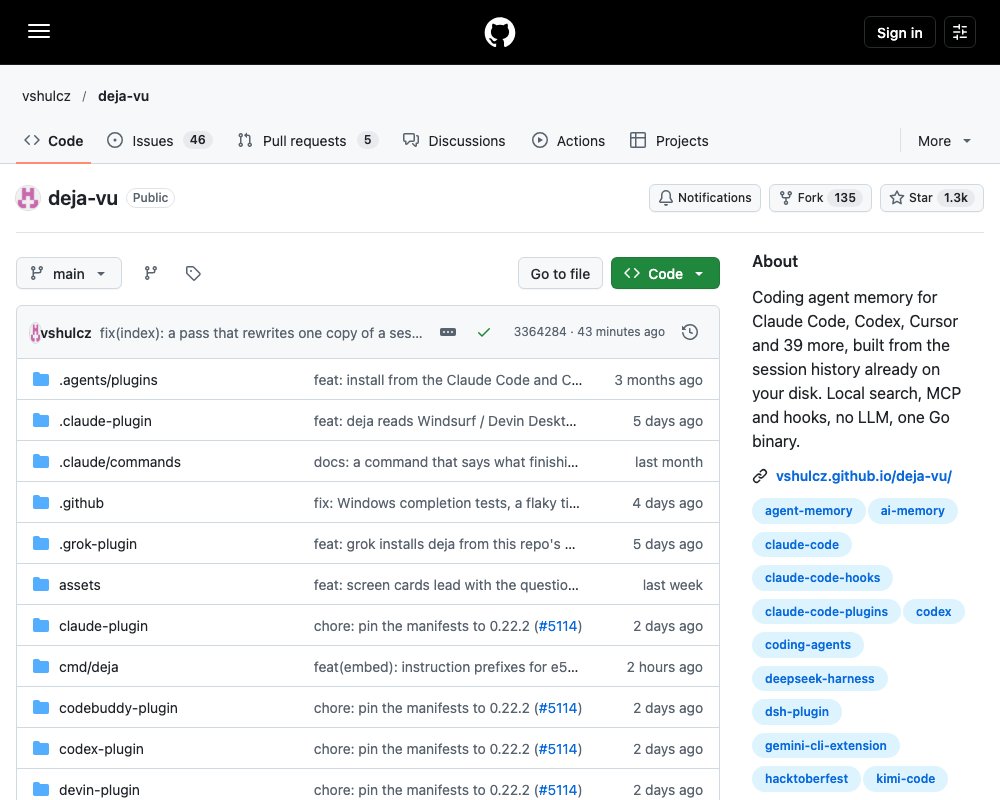Viewport: 1000px width, 800px height.
Task: Expand the green Code dropdown
Action: pyautogui.click(x=665, y=274)
